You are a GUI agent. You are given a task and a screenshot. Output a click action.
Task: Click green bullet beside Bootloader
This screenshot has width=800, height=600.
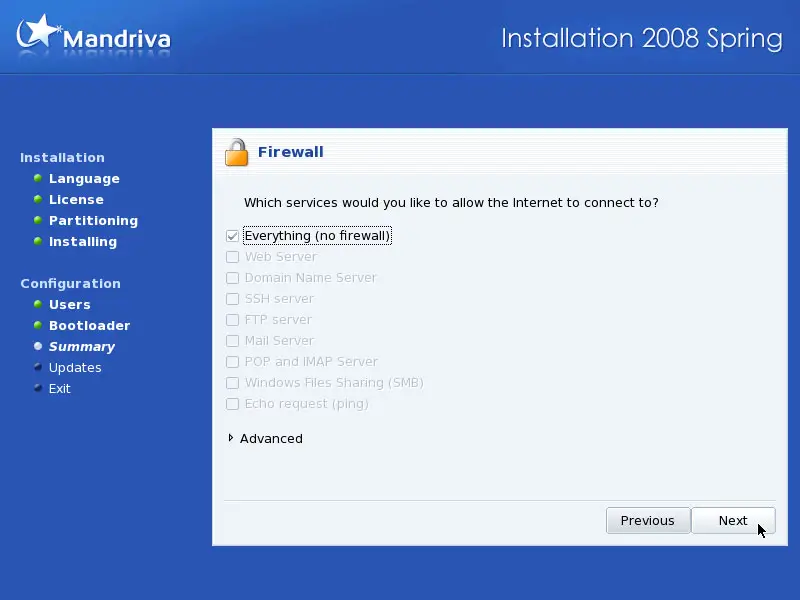pyautogui.click(x=38, y=325)
